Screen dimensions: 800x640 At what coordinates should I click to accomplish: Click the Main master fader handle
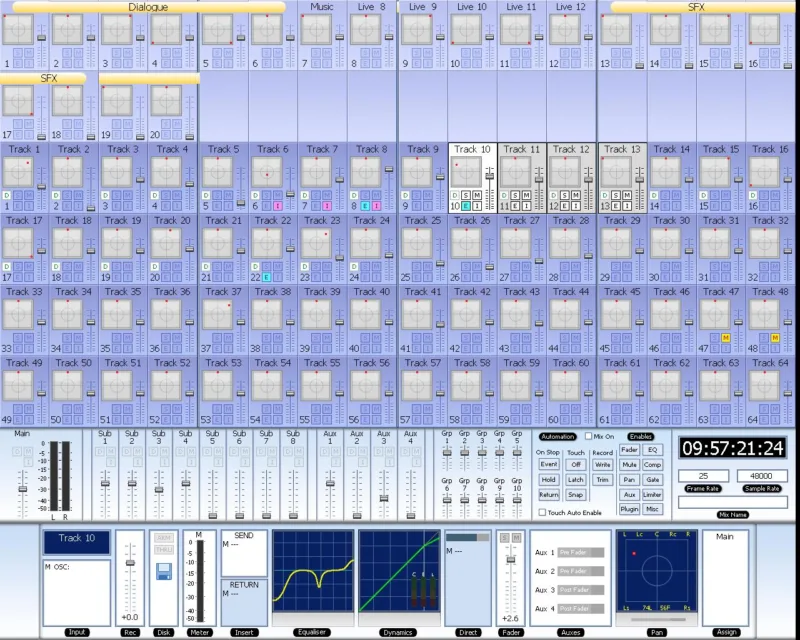point(22,489)
